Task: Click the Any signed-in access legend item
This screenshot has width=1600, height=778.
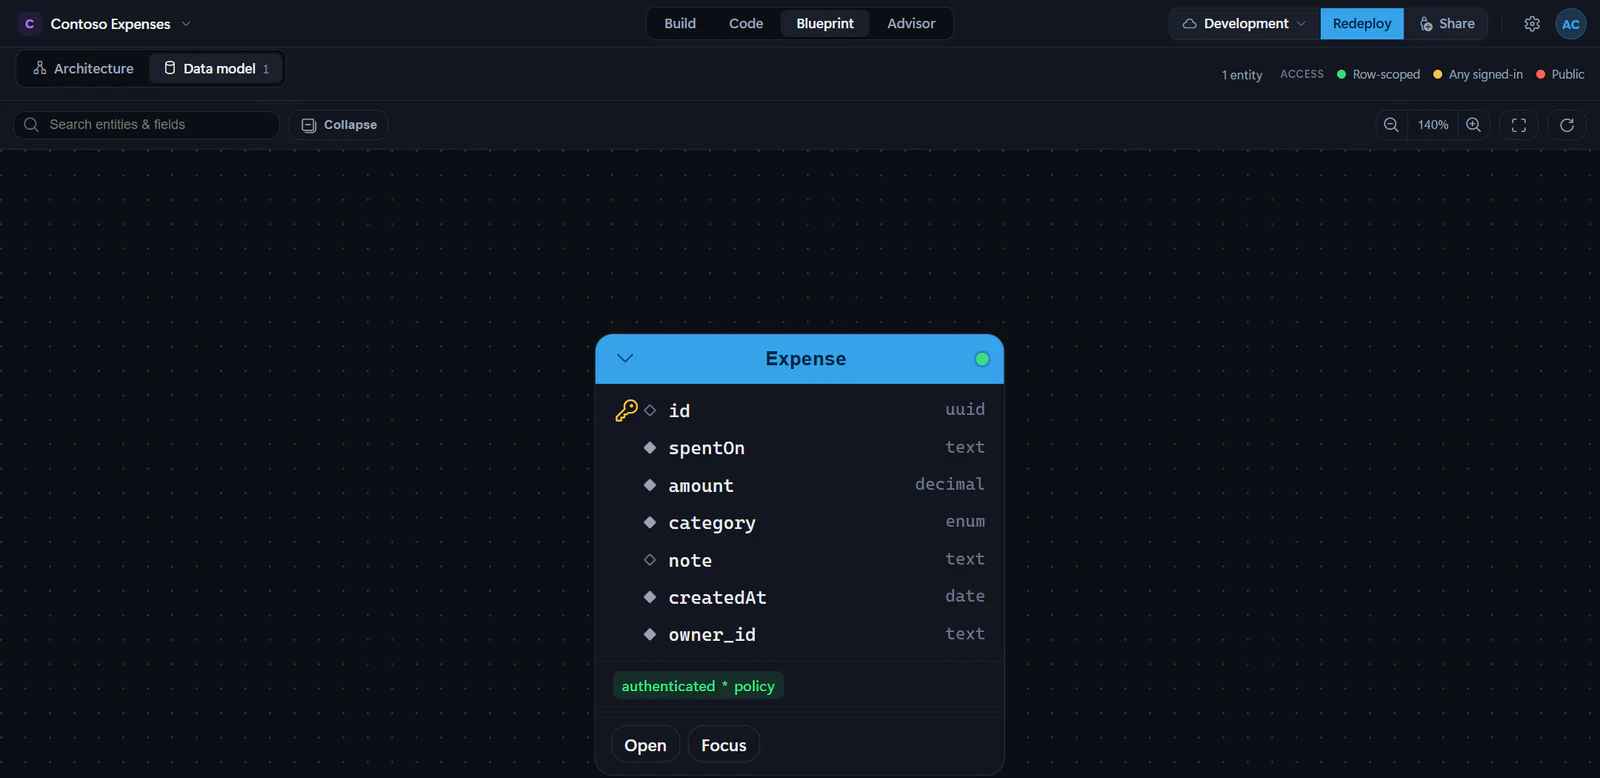Action: pyautogui.click(x=1478, y=75)
